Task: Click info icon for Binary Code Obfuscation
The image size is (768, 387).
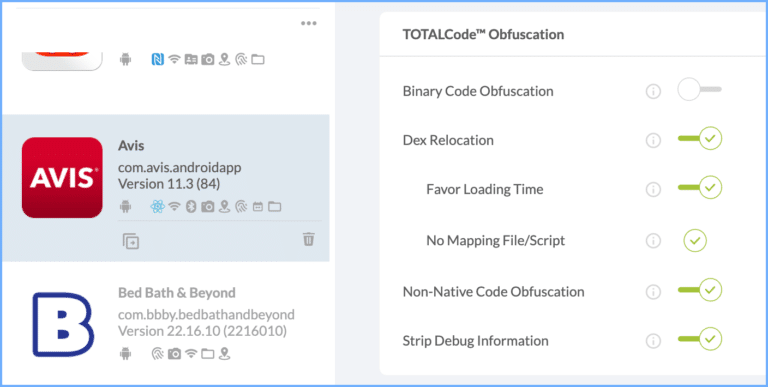Action: (653, 91)
